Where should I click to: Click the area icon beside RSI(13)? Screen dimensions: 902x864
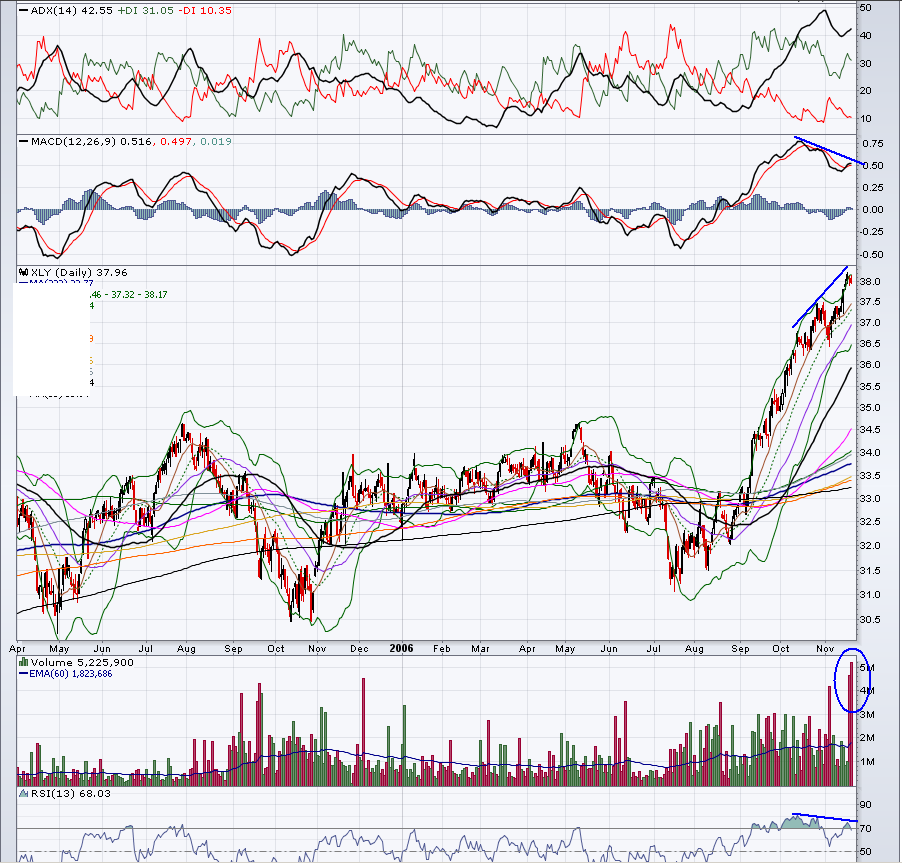click(x=24, y=793)
